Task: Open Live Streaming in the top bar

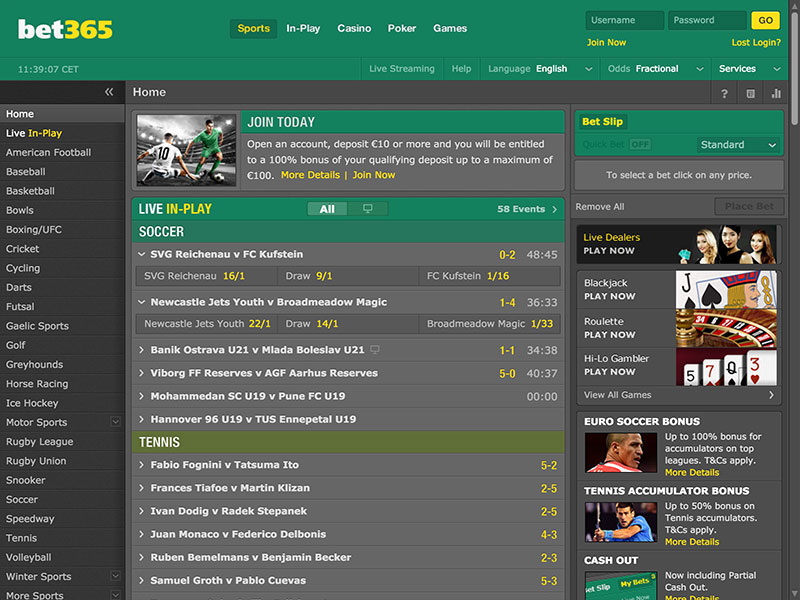Action: click(402, 69)
